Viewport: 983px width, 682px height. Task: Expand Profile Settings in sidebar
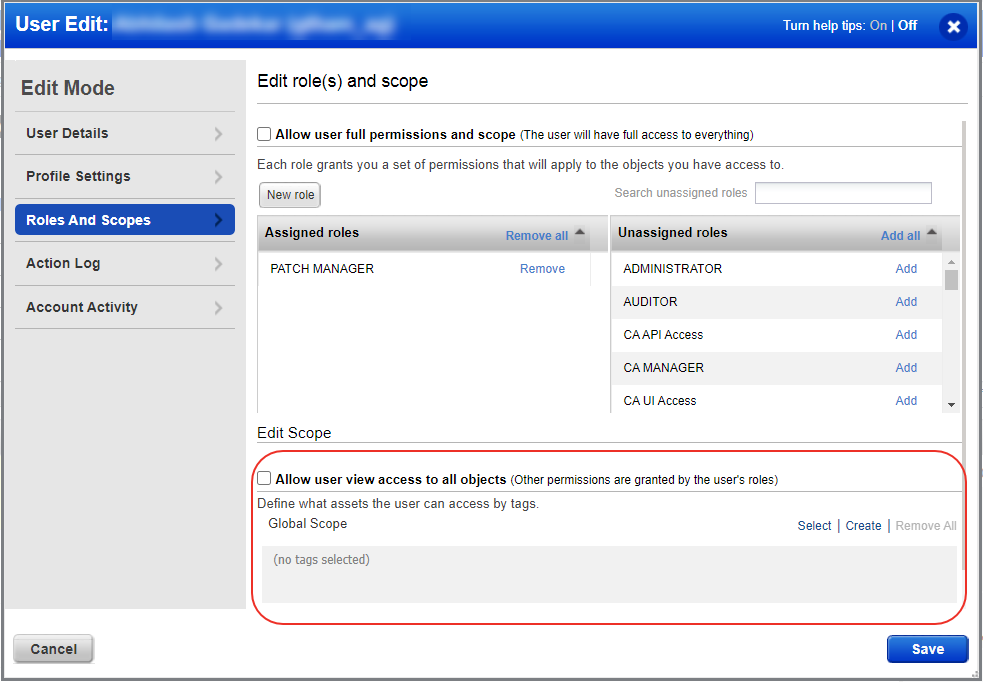coord(124,177)
